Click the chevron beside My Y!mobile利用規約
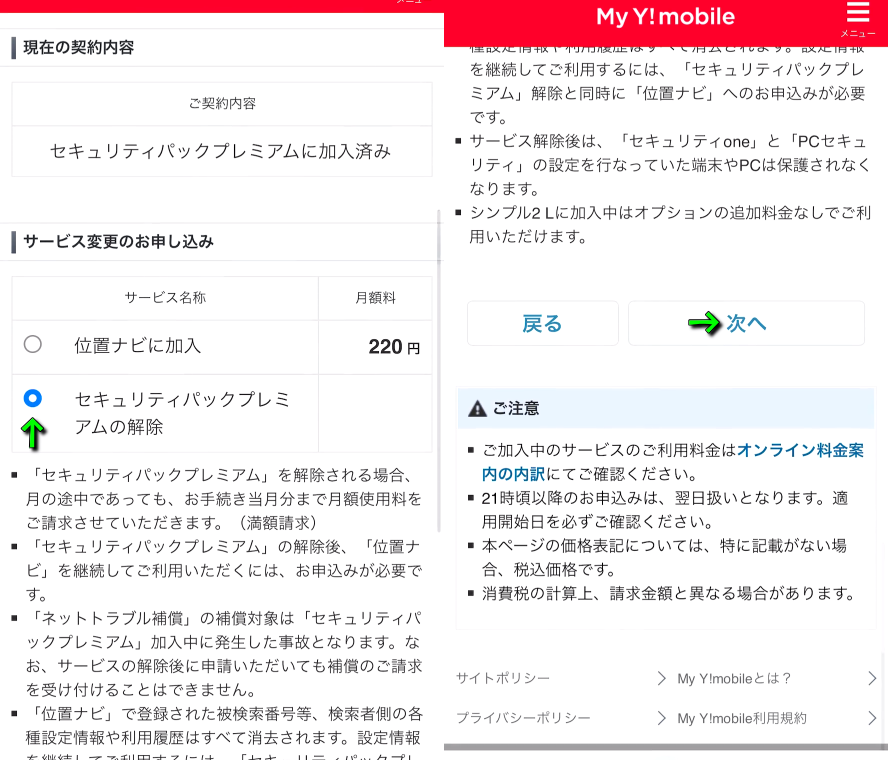This screenshot has height=760, width=888. tap(872, 718)
